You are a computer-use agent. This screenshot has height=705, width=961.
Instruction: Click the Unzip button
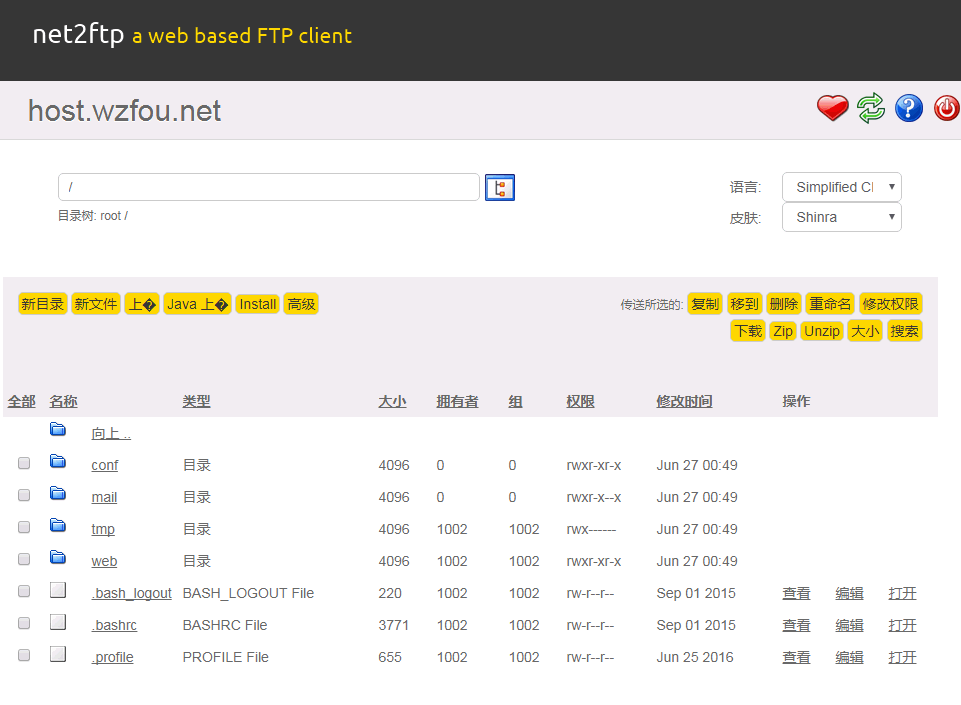tap(822, 331)
